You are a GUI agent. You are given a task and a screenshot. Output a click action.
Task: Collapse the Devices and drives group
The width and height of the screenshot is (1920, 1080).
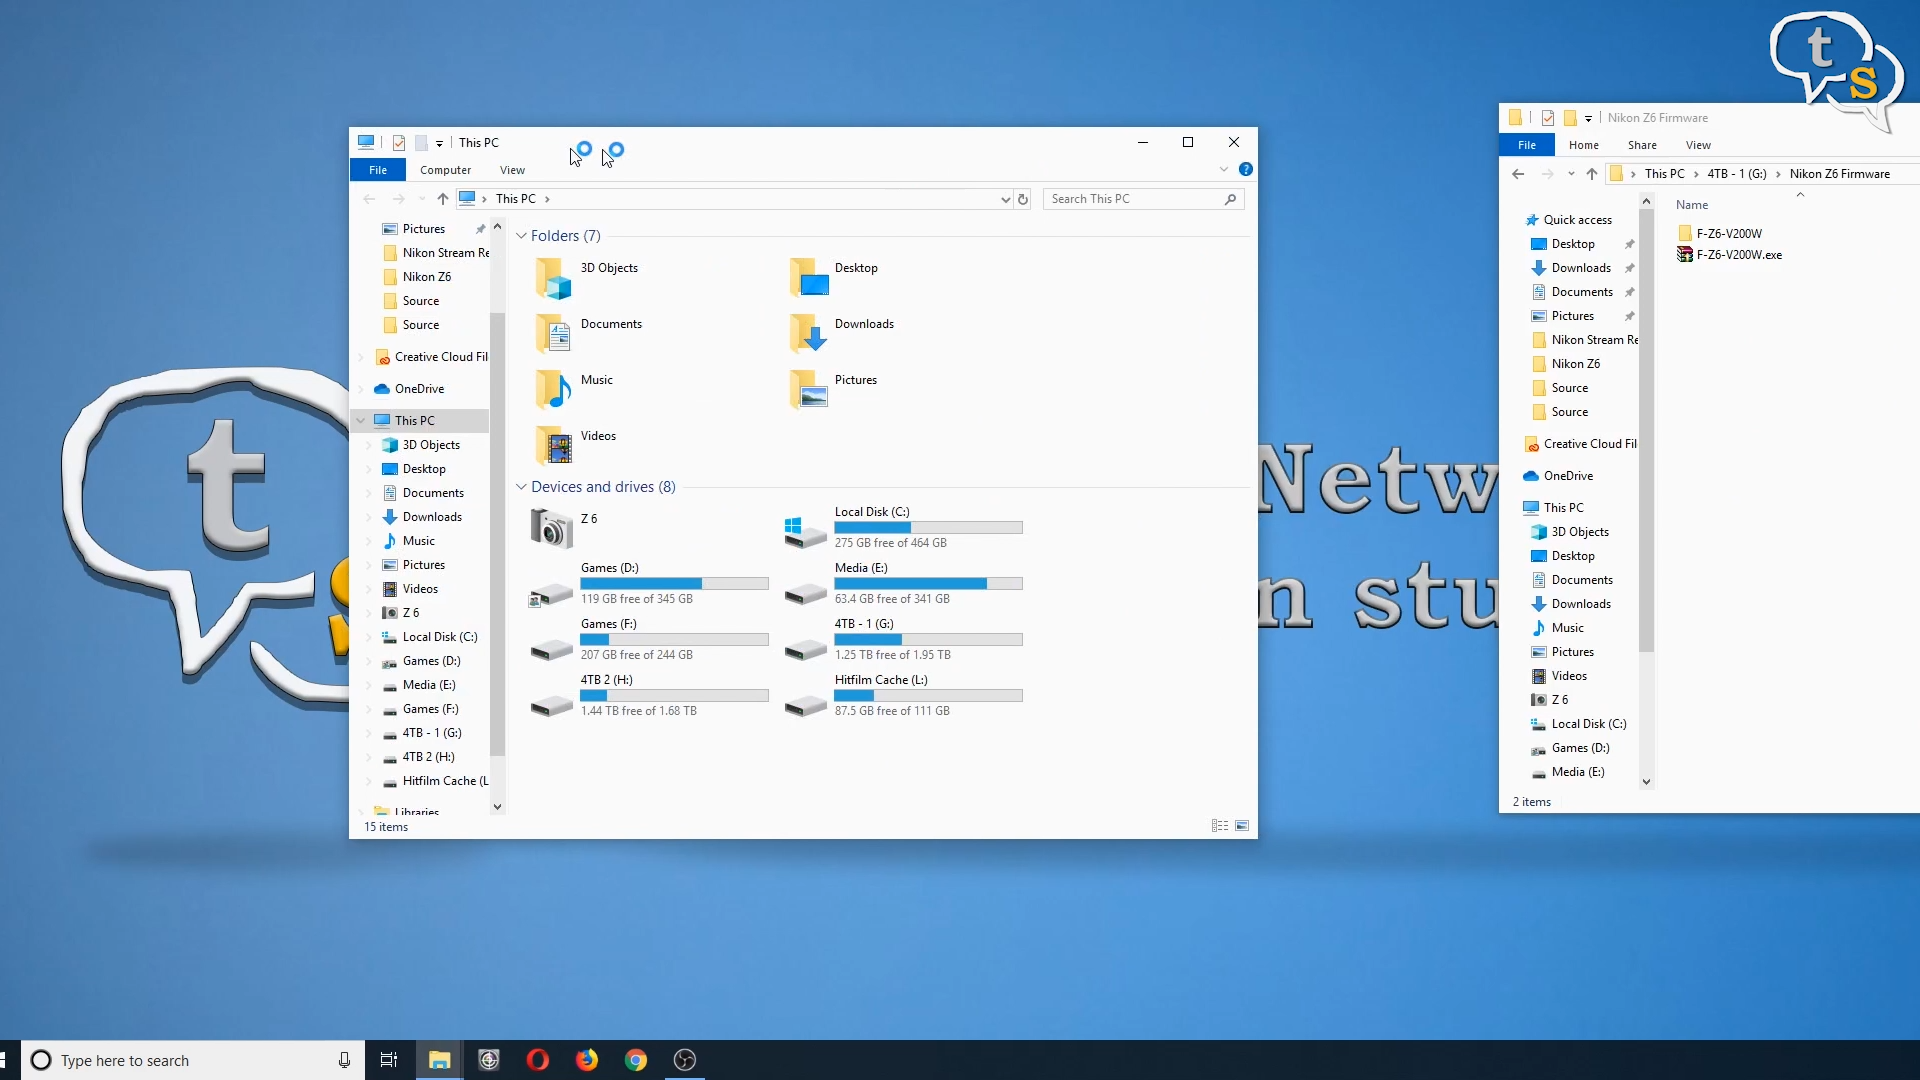[521, 487]
